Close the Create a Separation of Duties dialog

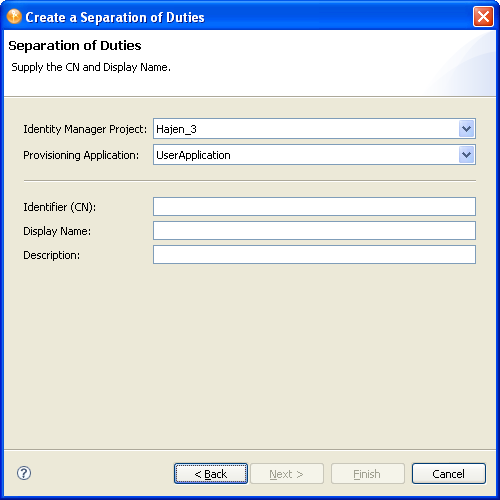click(483, 16)
